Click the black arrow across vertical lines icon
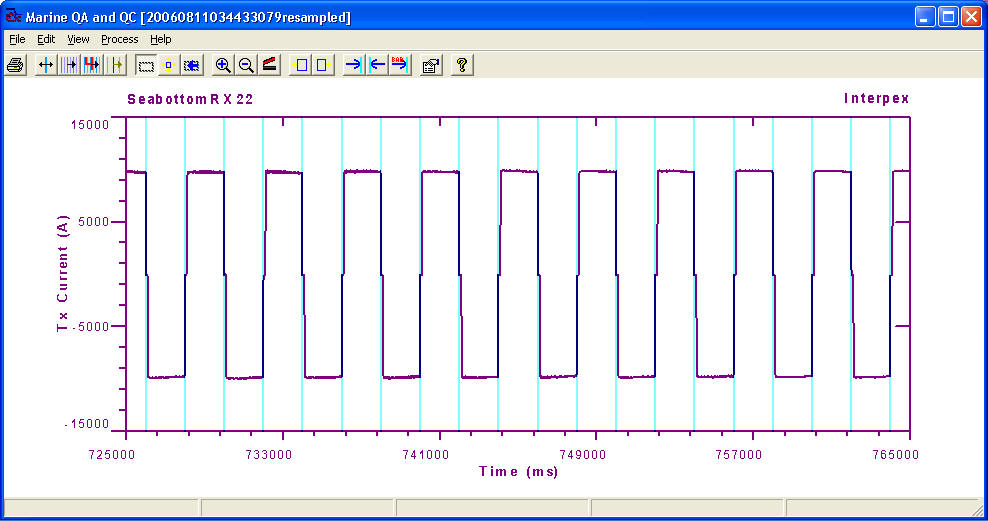988x521 pixels. pyautogui.click(x=69, y=65)
